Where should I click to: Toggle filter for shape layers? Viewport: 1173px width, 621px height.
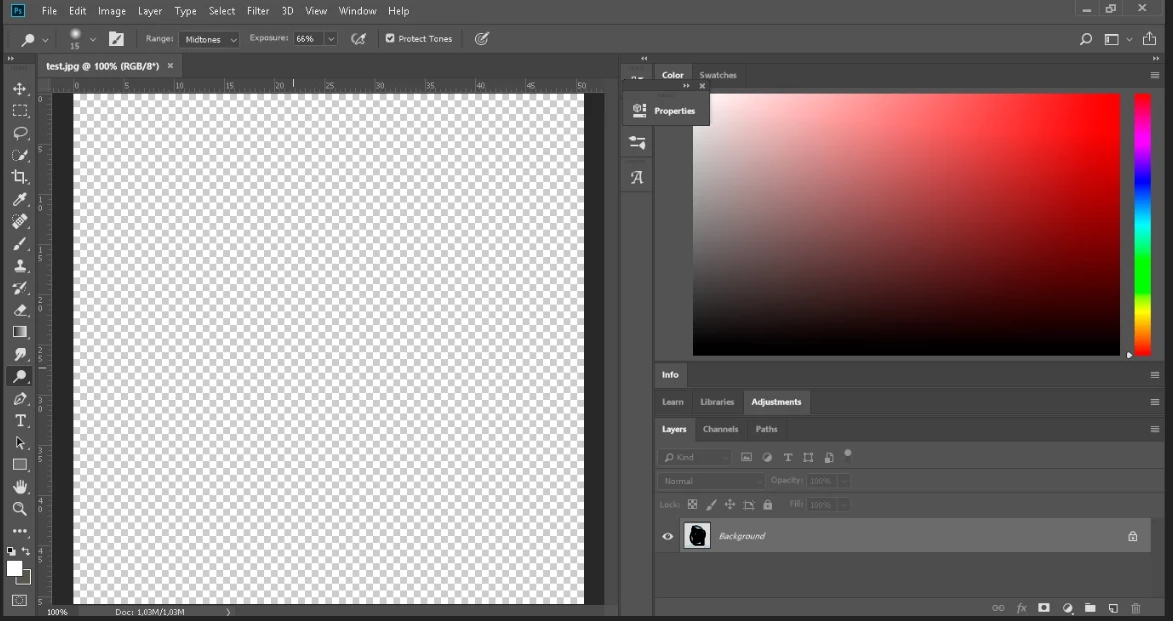pyautogui.click(x=808, y=457)
